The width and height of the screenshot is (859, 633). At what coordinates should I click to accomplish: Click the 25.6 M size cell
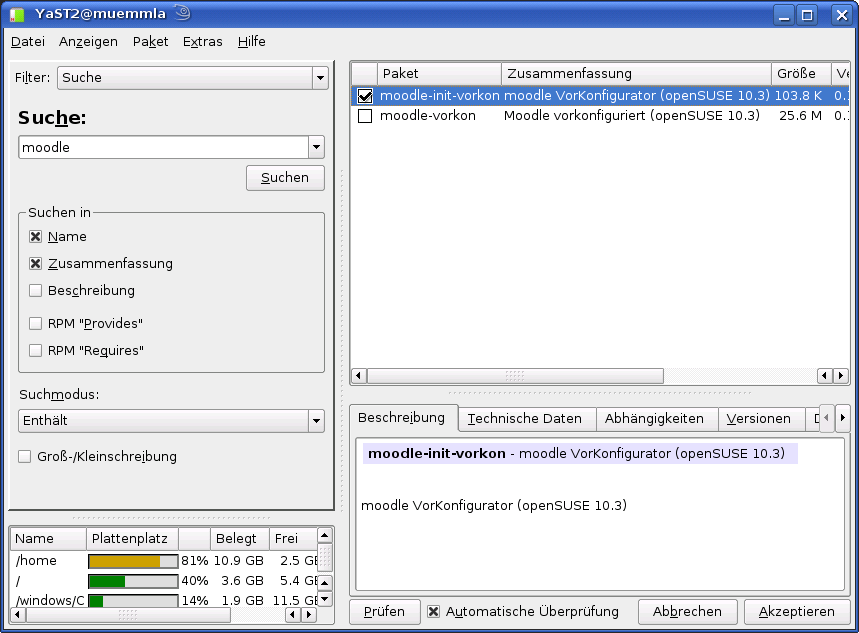800,116
